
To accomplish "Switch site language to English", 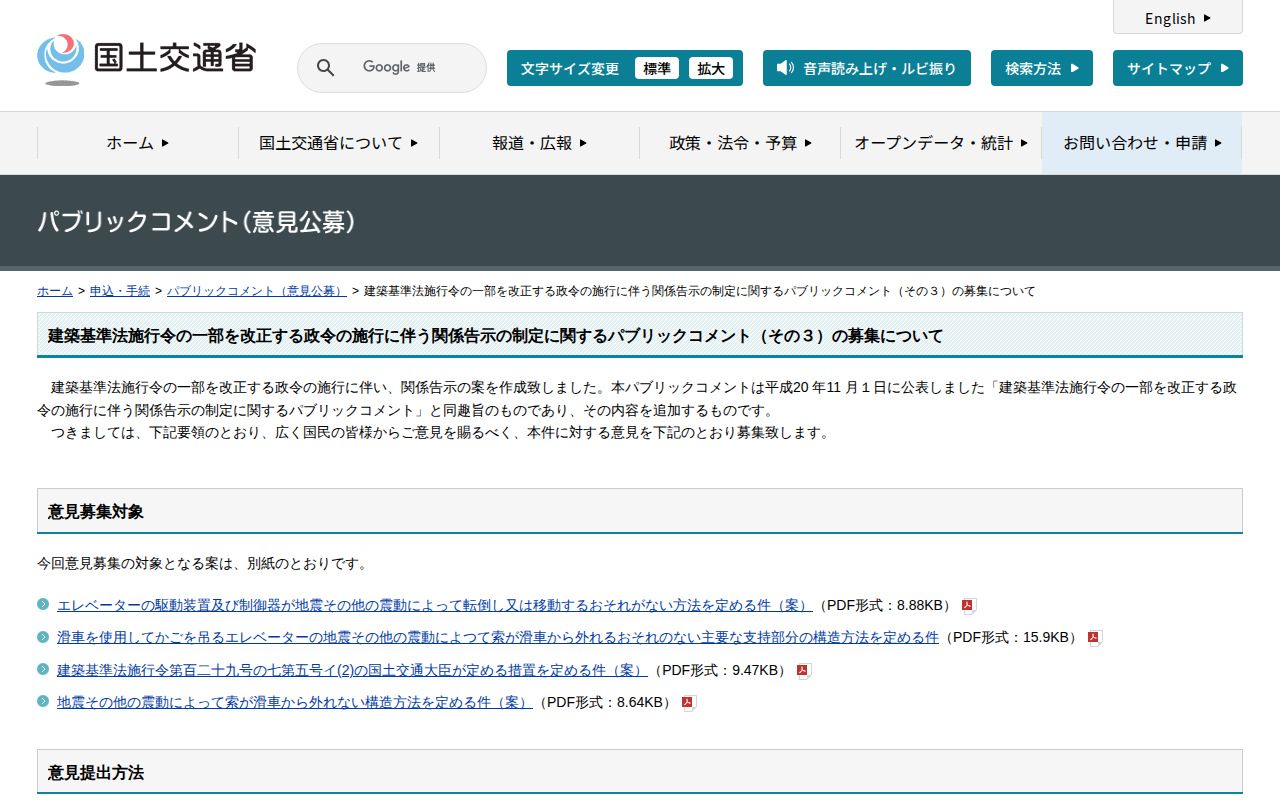I will (x=1177, y=18).
